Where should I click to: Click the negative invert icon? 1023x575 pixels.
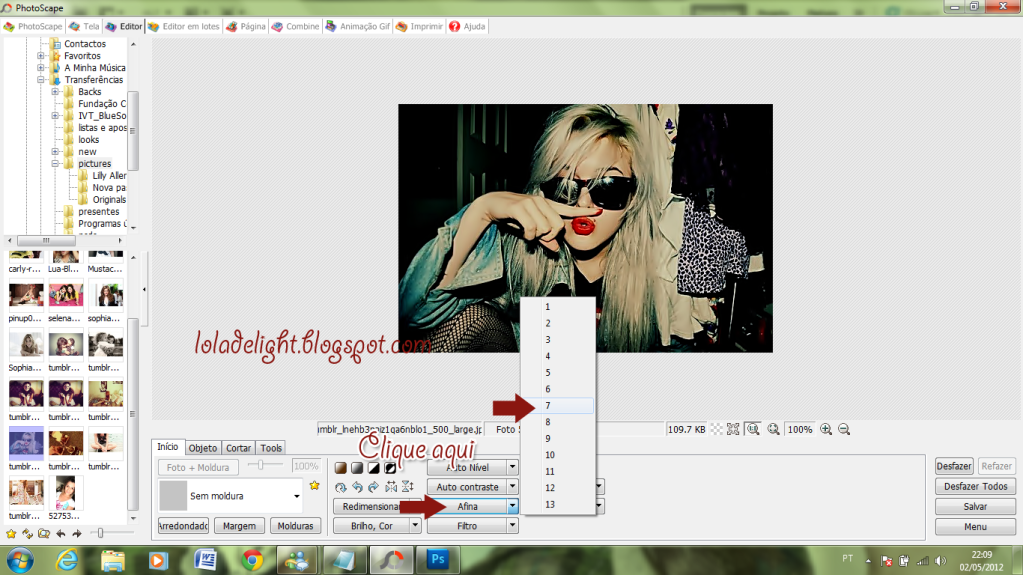(x=390, y=468)
